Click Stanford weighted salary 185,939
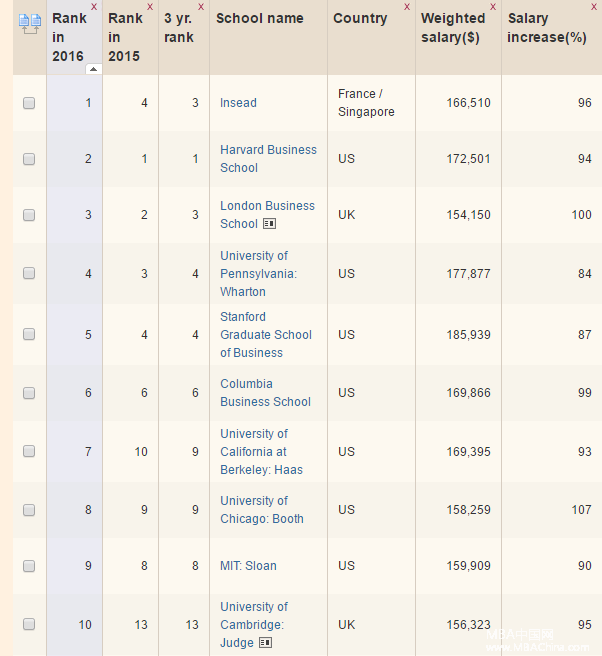This screenshot has width=602, height=656. pyautogui.click(x=468, y=335)
